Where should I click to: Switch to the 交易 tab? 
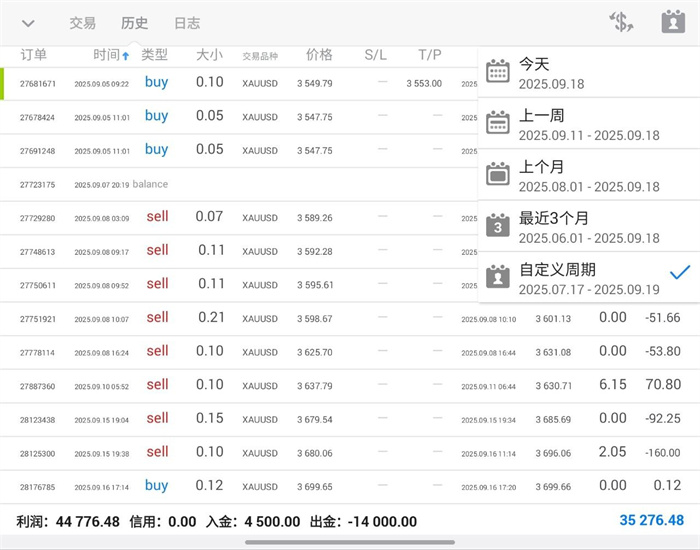pos(83,23)
